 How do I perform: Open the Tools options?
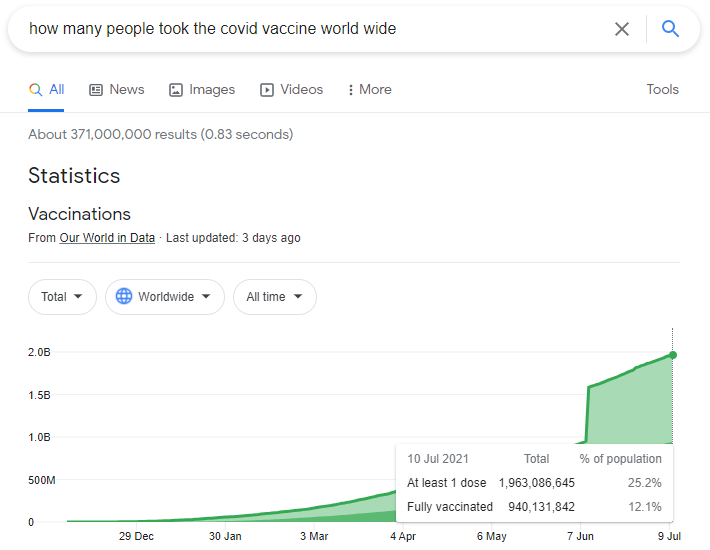click(662, 90)
